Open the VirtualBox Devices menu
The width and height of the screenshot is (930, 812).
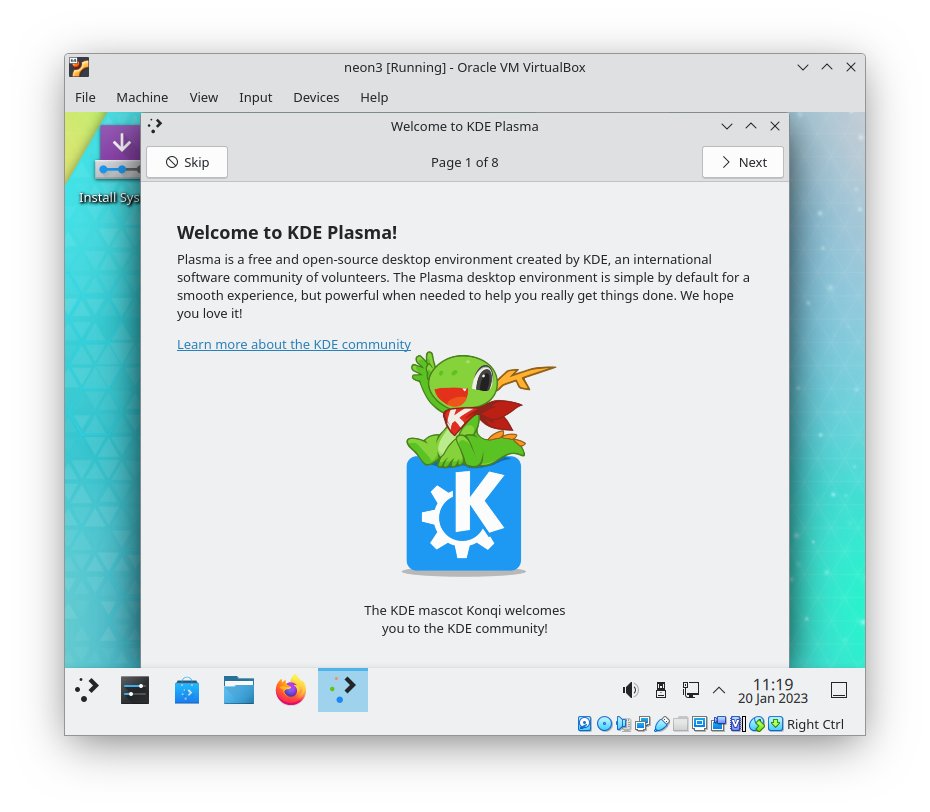click(316, 97)
